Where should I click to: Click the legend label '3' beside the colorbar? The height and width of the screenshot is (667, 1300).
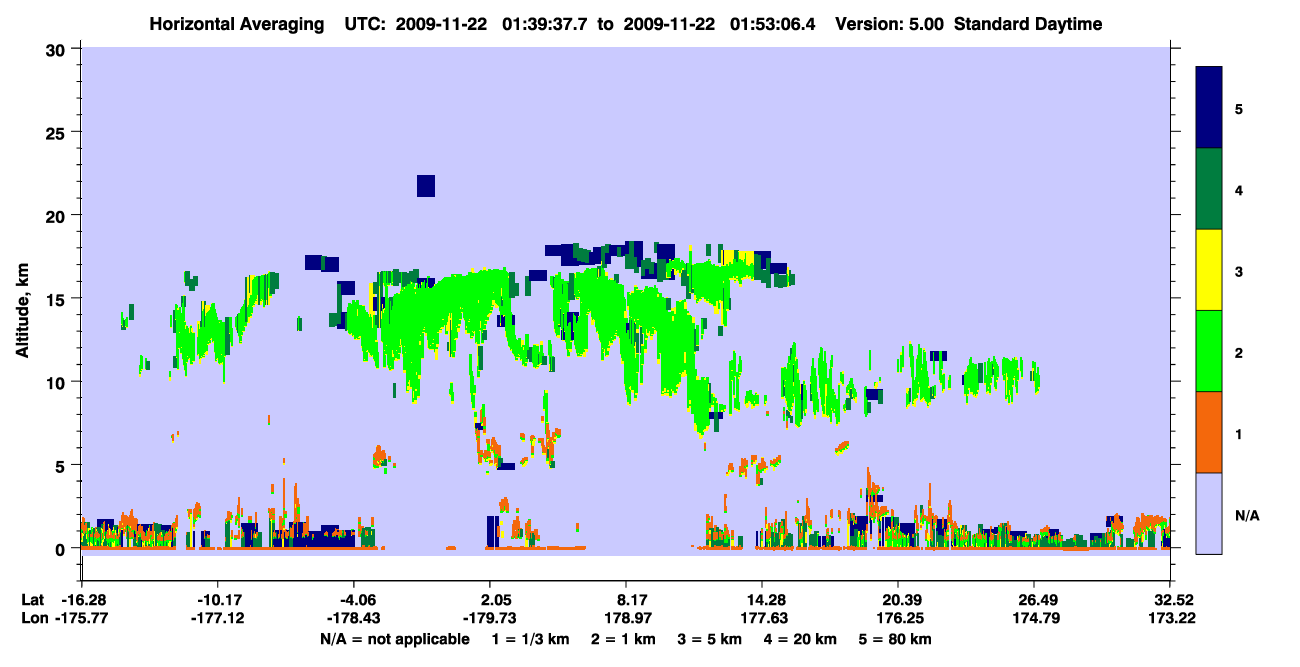tap(1239, 271)
